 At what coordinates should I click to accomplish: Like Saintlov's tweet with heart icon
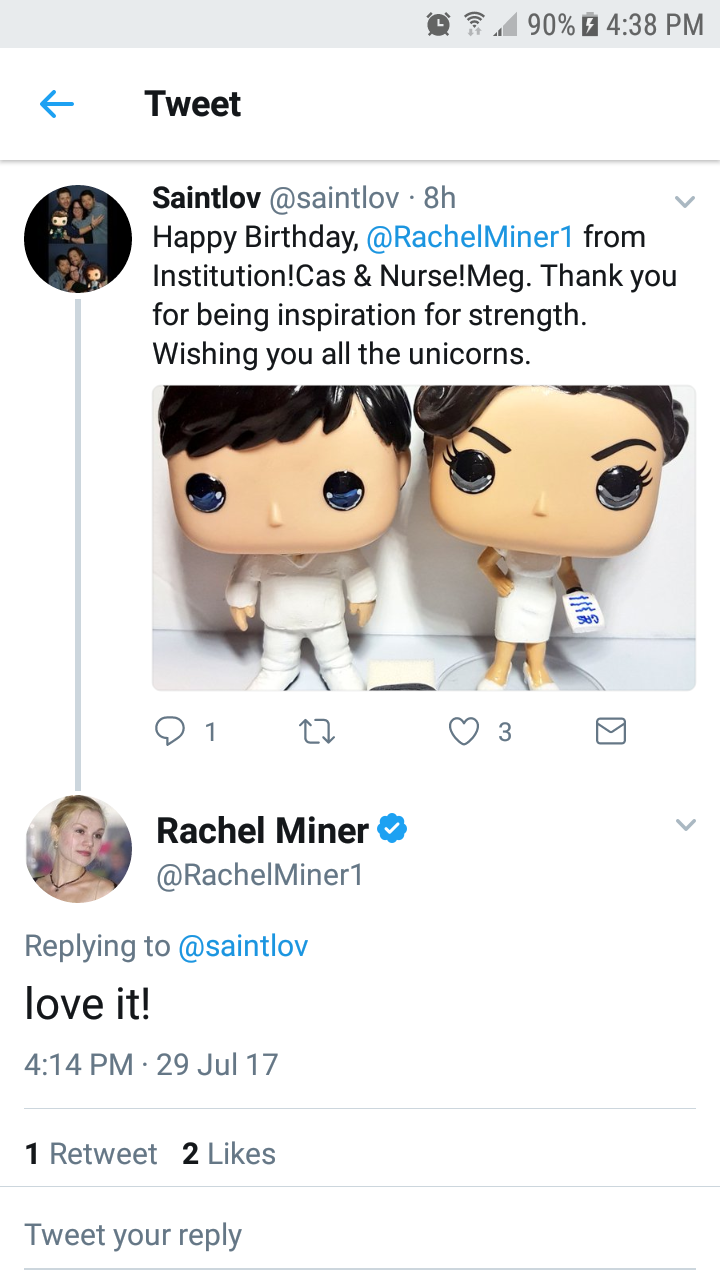coord(463,733)
